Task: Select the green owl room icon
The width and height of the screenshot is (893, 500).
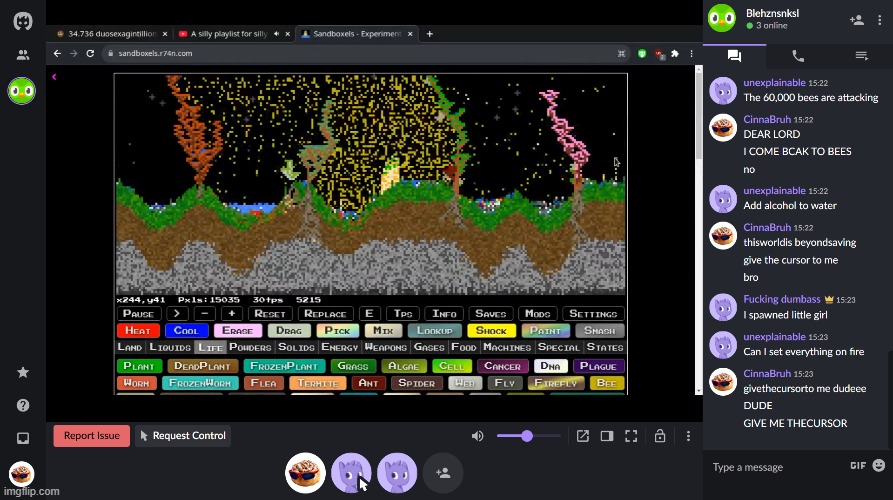Action: click(x=22, y=91)
